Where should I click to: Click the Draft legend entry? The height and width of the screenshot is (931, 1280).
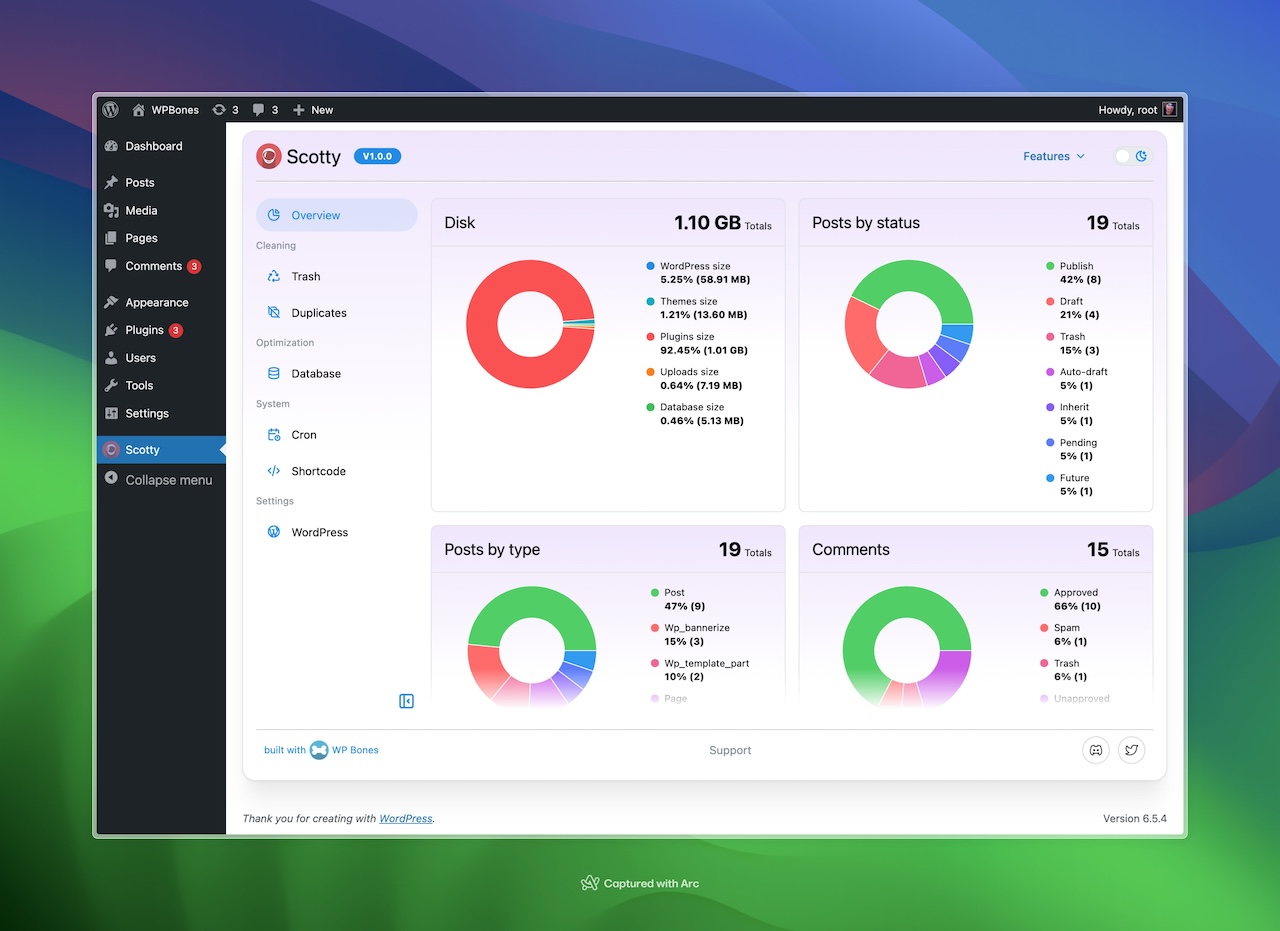pos(1073,308)
